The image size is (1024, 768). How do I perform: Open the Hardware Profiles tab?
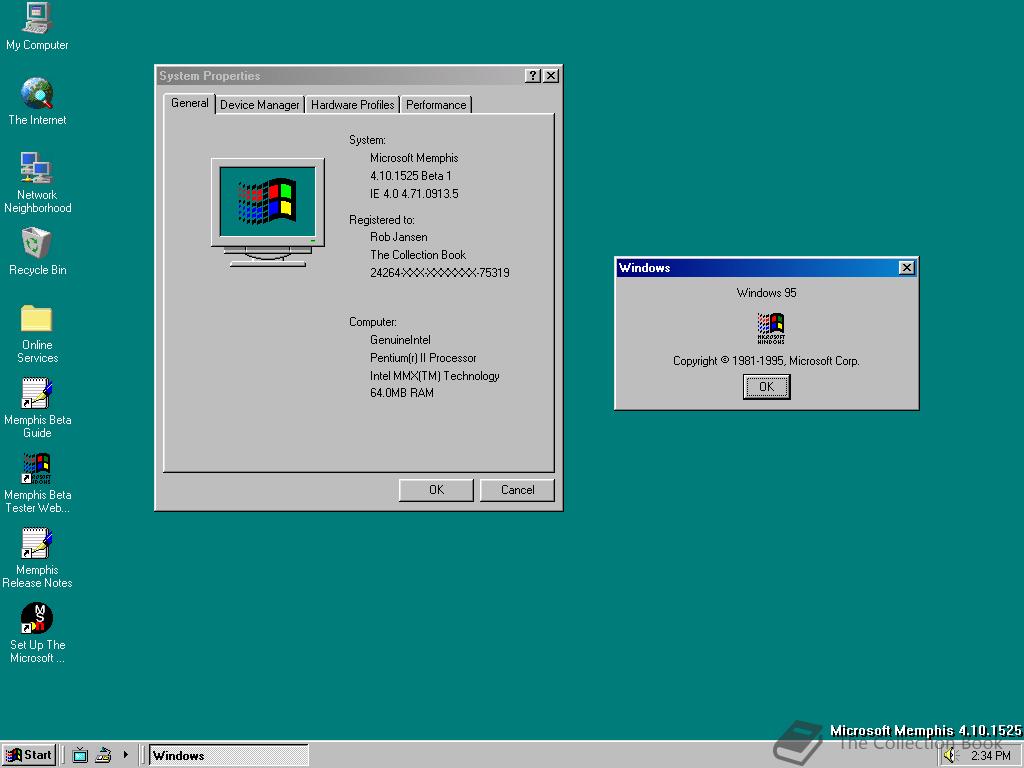[x=352, y=104]
